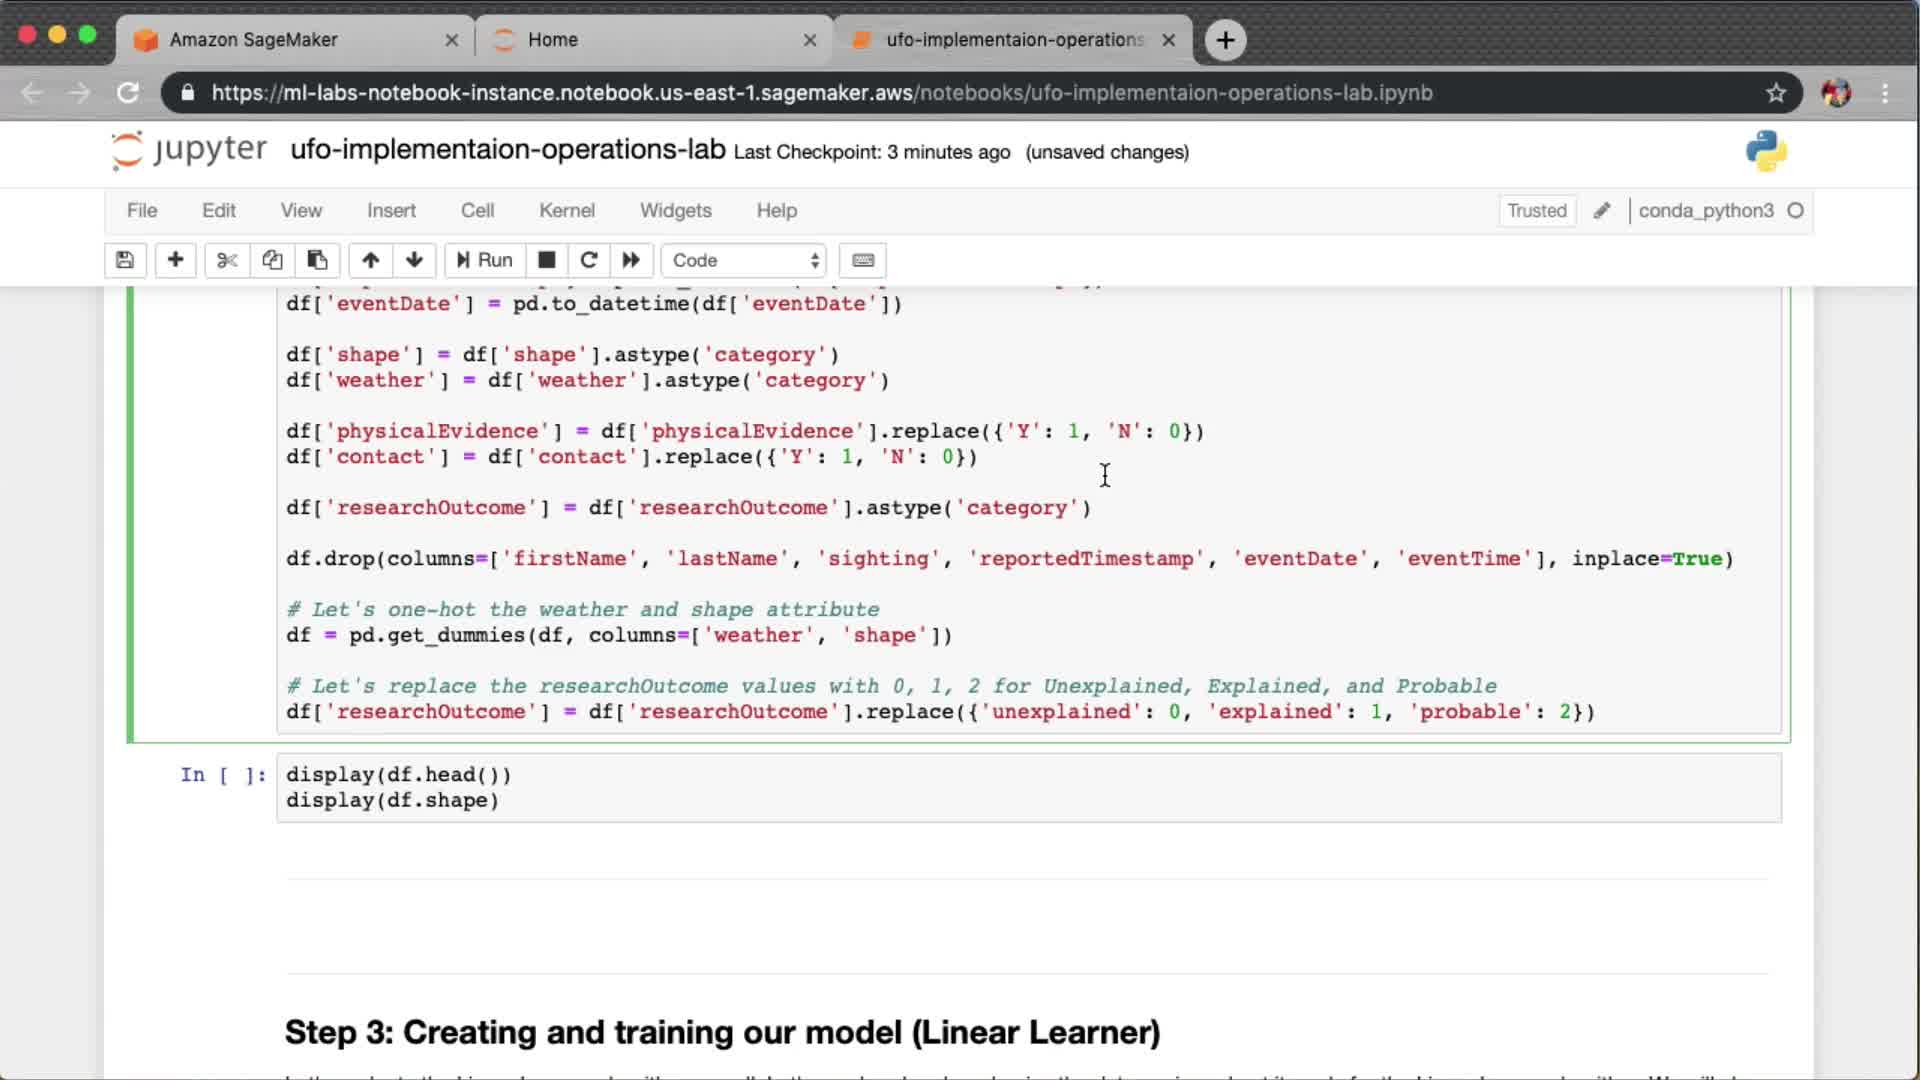Open the Widgets menu
The width and height of the screenshot is (1920, 1080).
coord(675,210)
